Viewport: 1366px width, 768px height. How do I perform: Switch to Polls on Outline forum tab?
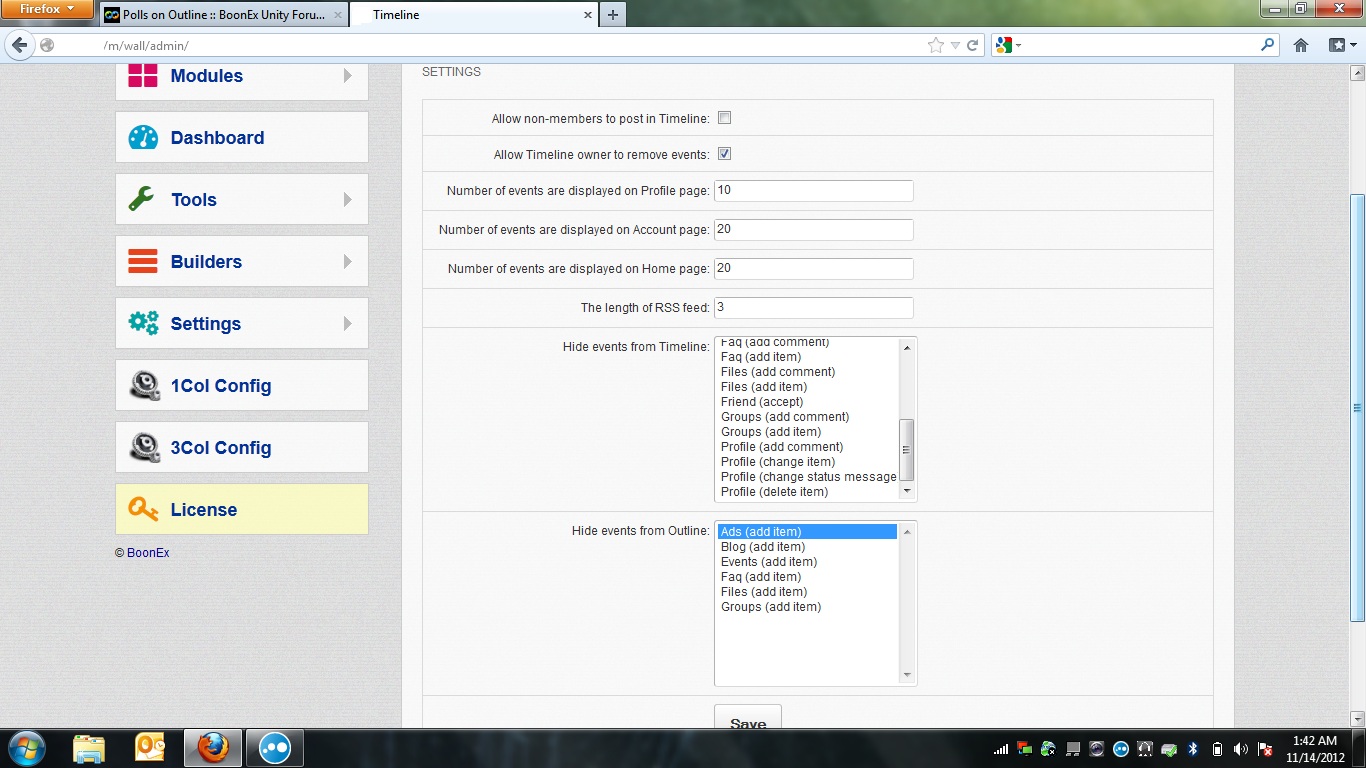(223, 15)
